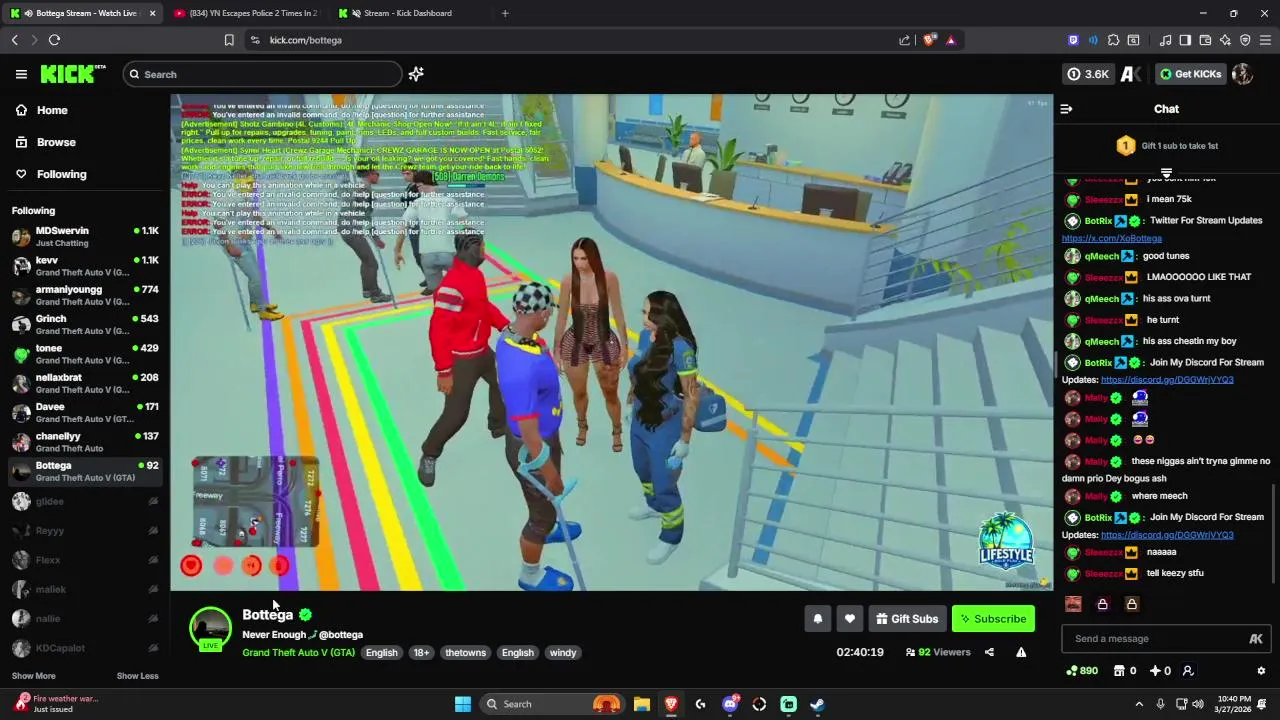Viewport: 1280px width, 720px height.
Task: Click first locked emote in chat bar
Action: 1102,604
